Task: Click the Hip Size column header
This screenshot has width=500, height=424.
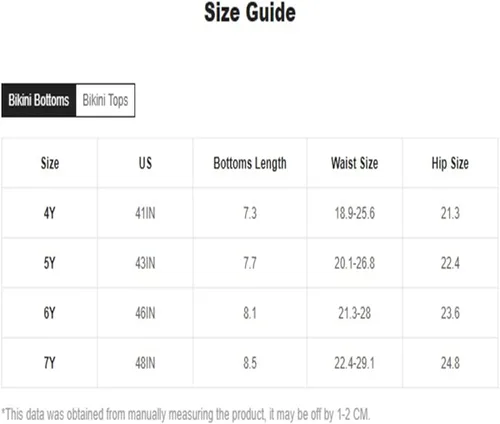Action: (x=450, y=164)
